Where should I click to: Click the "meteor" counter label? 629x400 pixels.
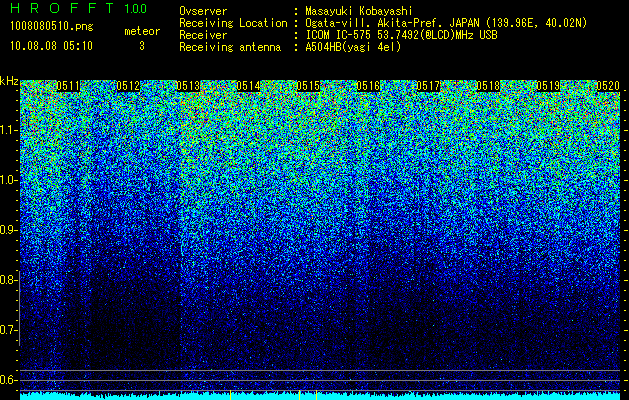142,31
